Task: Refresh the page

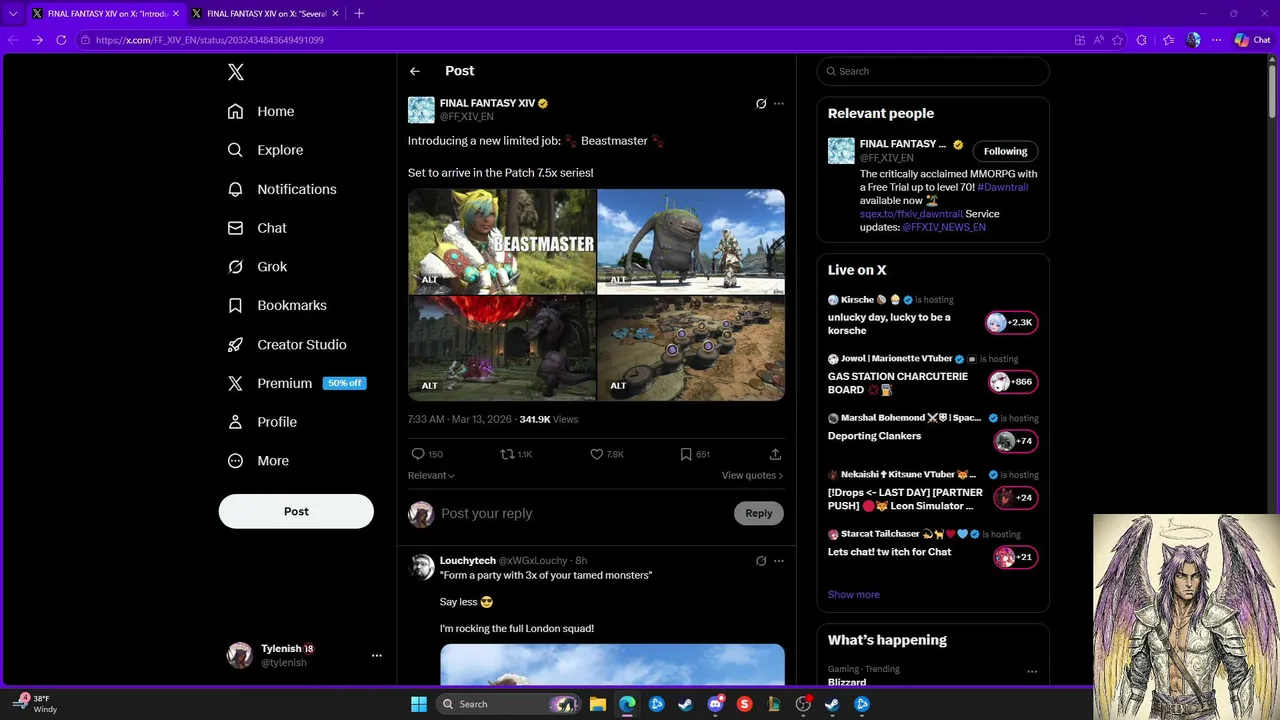Action: (x=61, y=40)
